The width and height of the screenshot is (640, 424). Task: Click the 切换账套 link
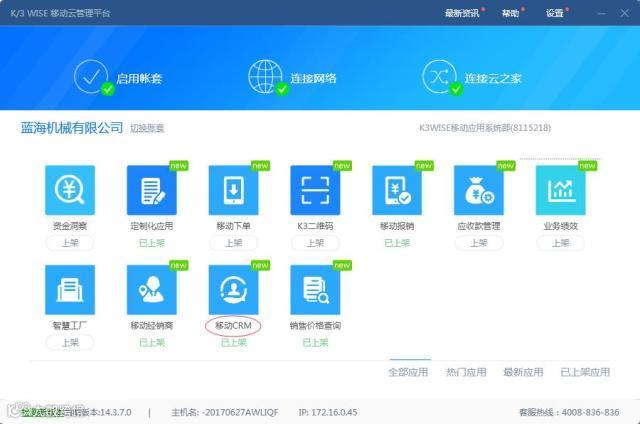click(x=147, y=128)
